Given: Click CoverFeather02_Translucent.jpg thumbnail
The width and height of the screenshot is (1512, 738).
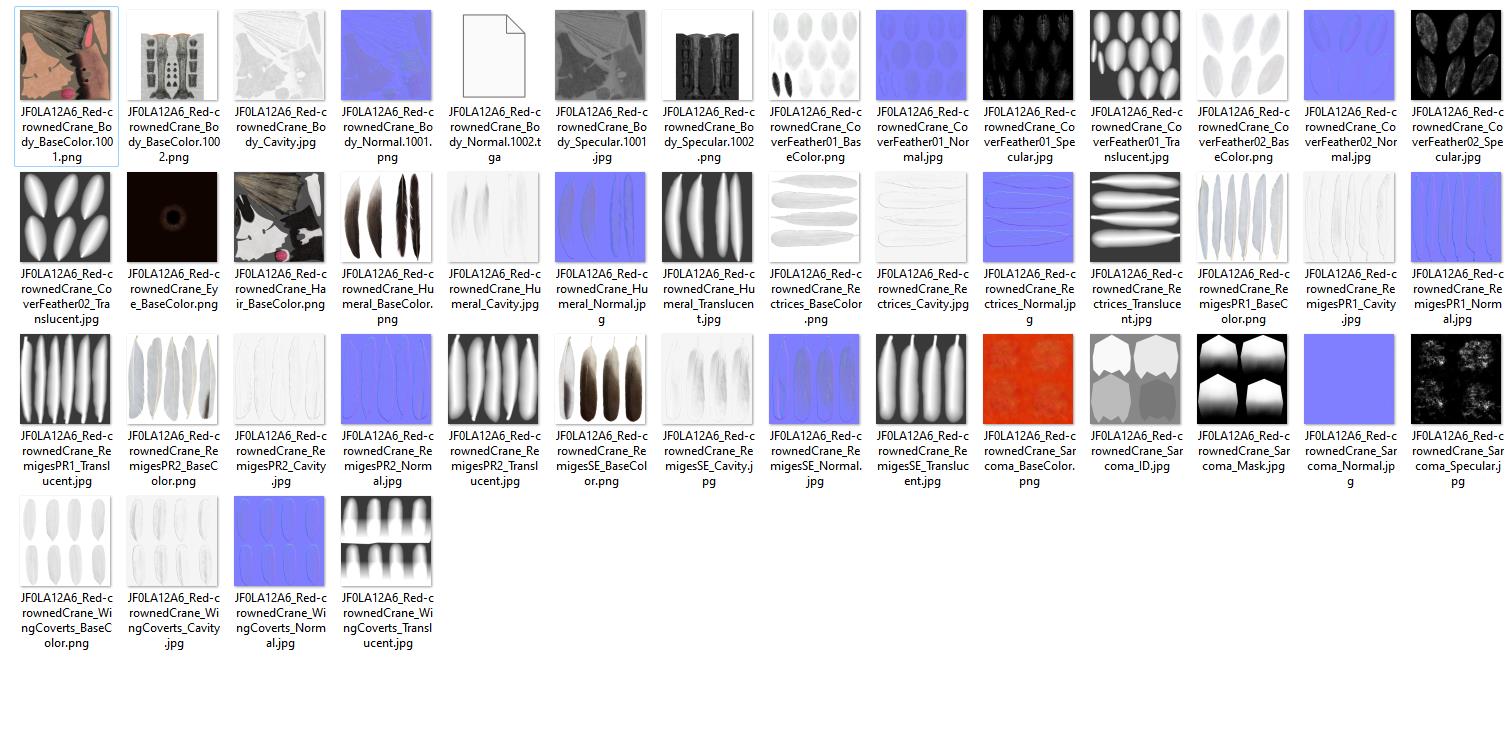Looking at the screenshot, I should coord(66,217).
